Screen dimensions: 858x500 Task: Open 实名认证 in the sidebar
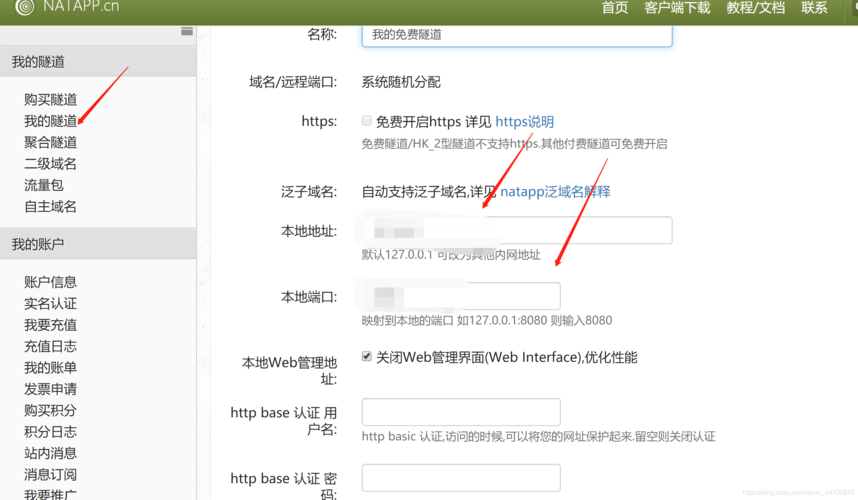pyautogui.click(x=50, y=304)
